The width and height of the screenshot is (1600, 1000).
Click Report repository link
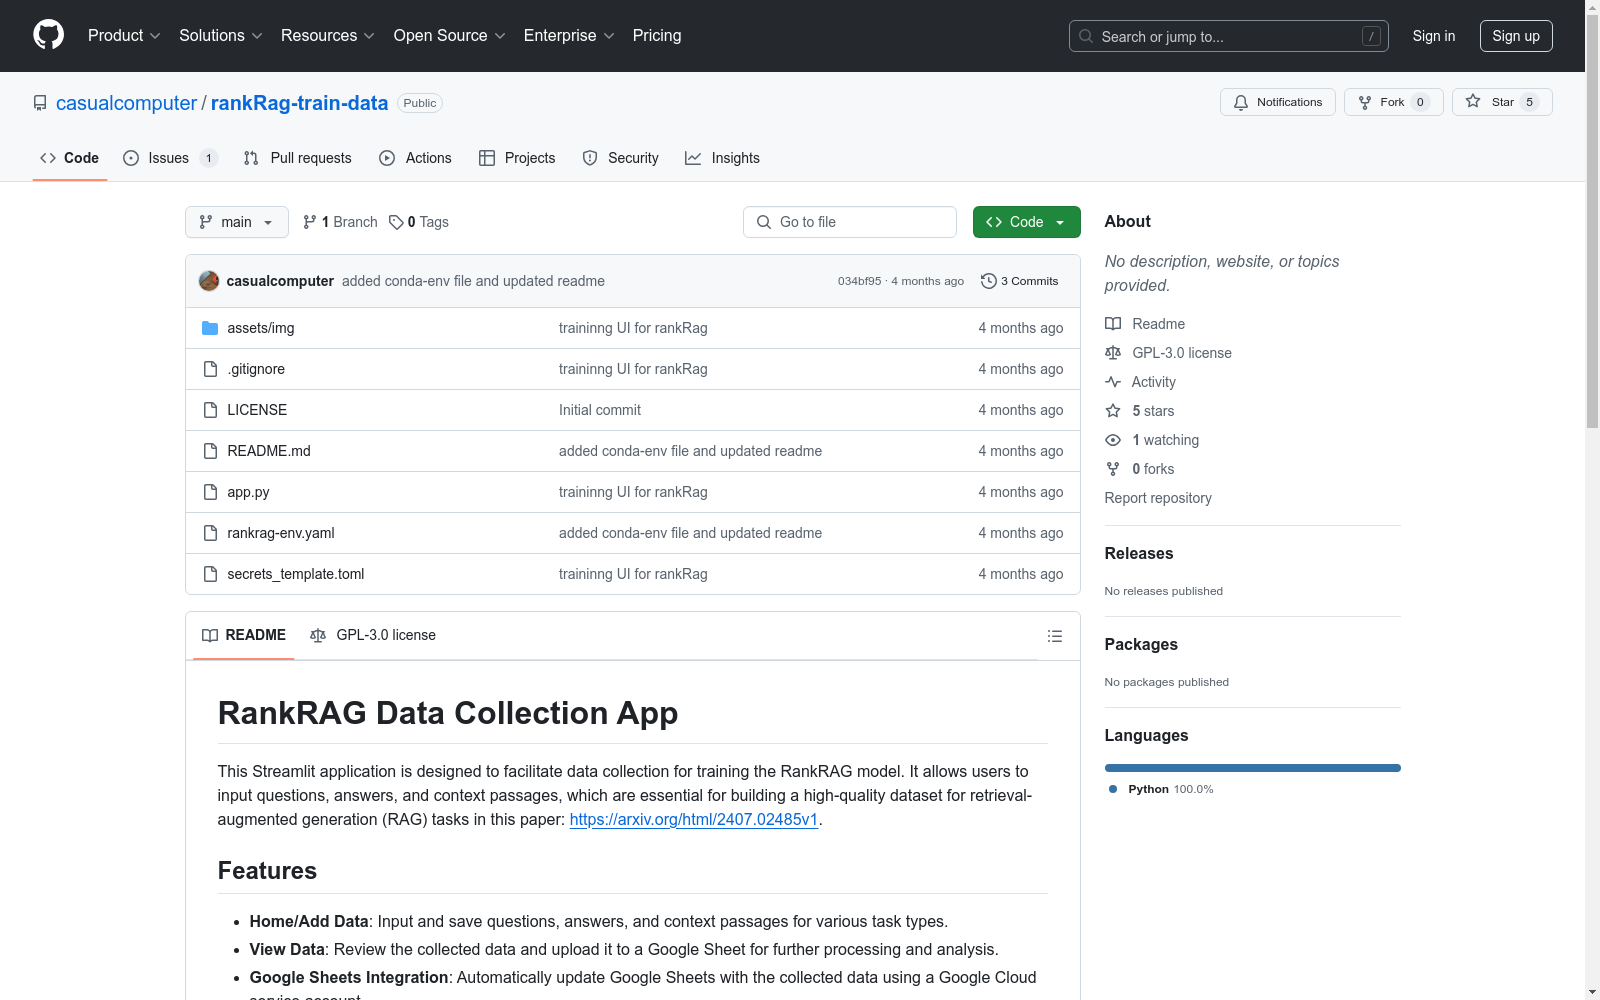(1158, 498)
